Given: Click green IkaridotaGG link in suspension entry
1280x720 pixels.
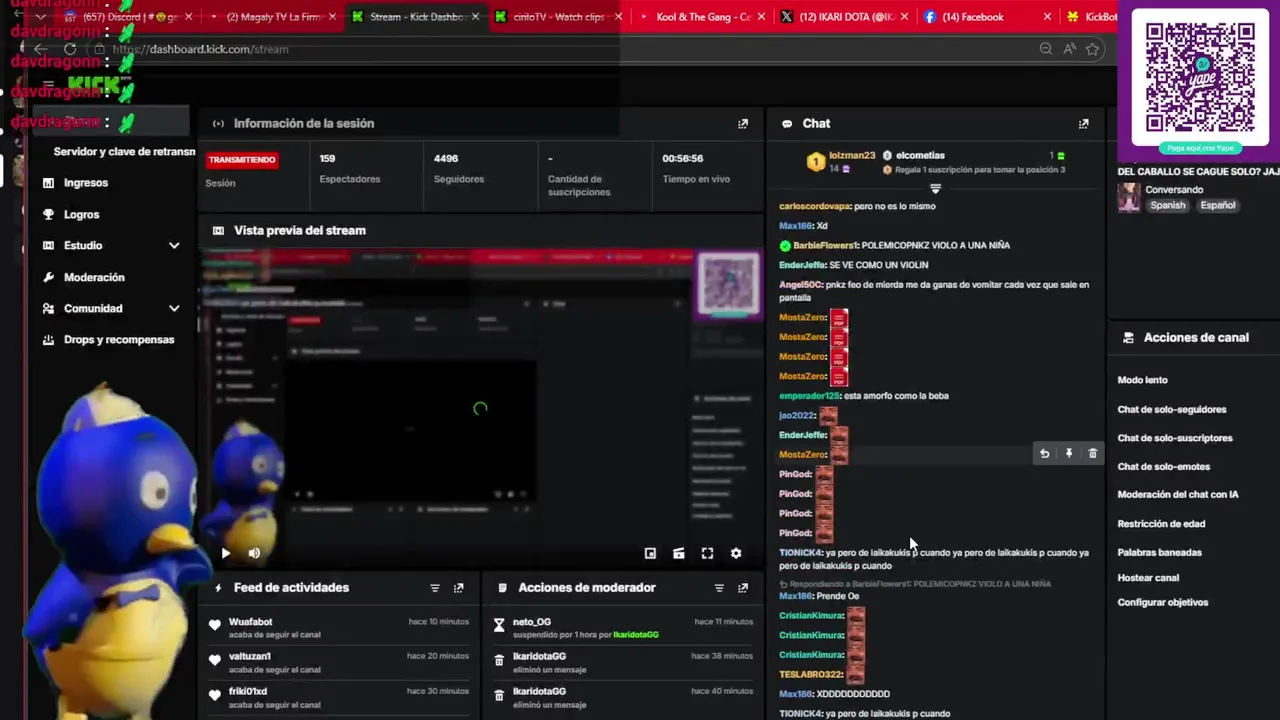Looking at the screenshot, I should pyautogui.click(x=636, y=635).
